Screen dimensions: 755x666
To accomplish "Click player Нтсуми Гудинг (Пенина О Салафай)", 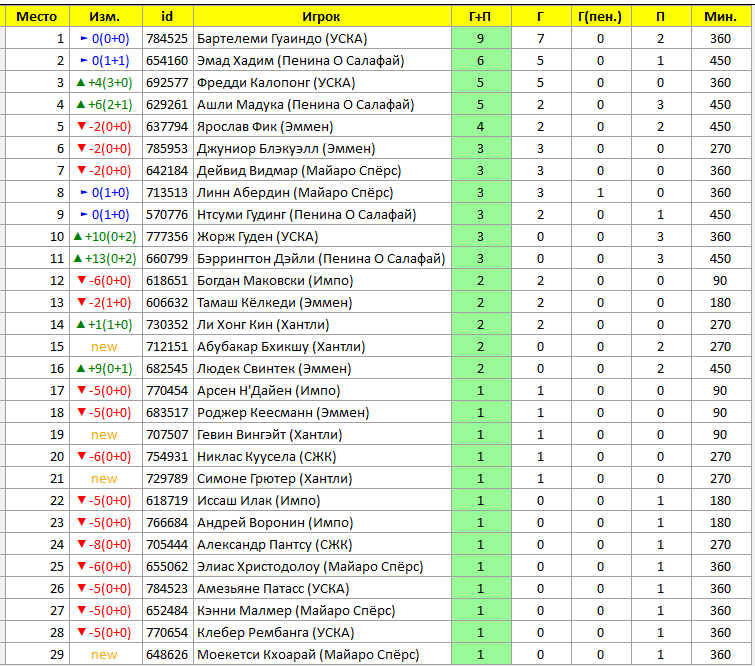I will point(306,215).
